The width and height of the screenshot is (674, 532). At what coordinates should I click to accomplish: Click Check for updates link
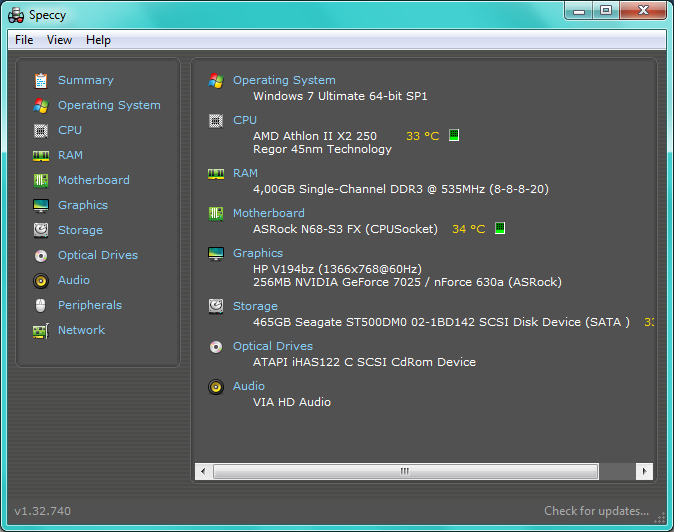[597, 511]
